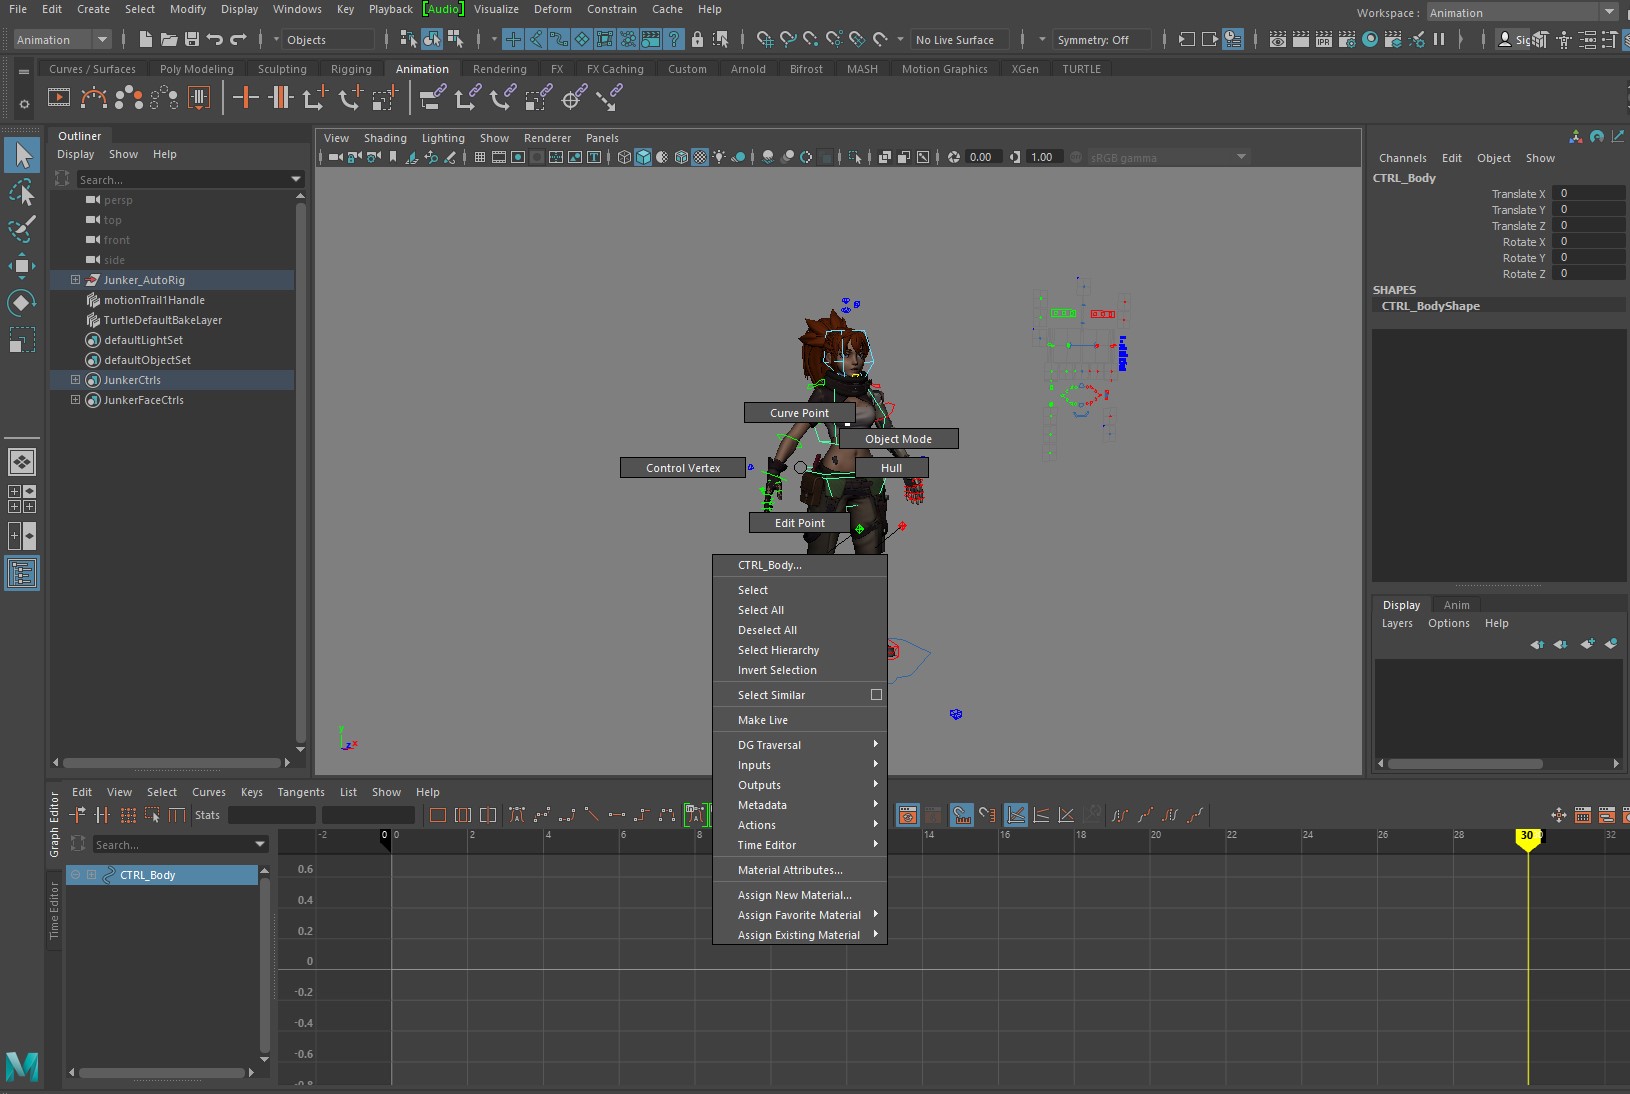Viewport: 1630px width, 1094px height.
Task: Click No Live Surface button
Action: tap(960, 40)
